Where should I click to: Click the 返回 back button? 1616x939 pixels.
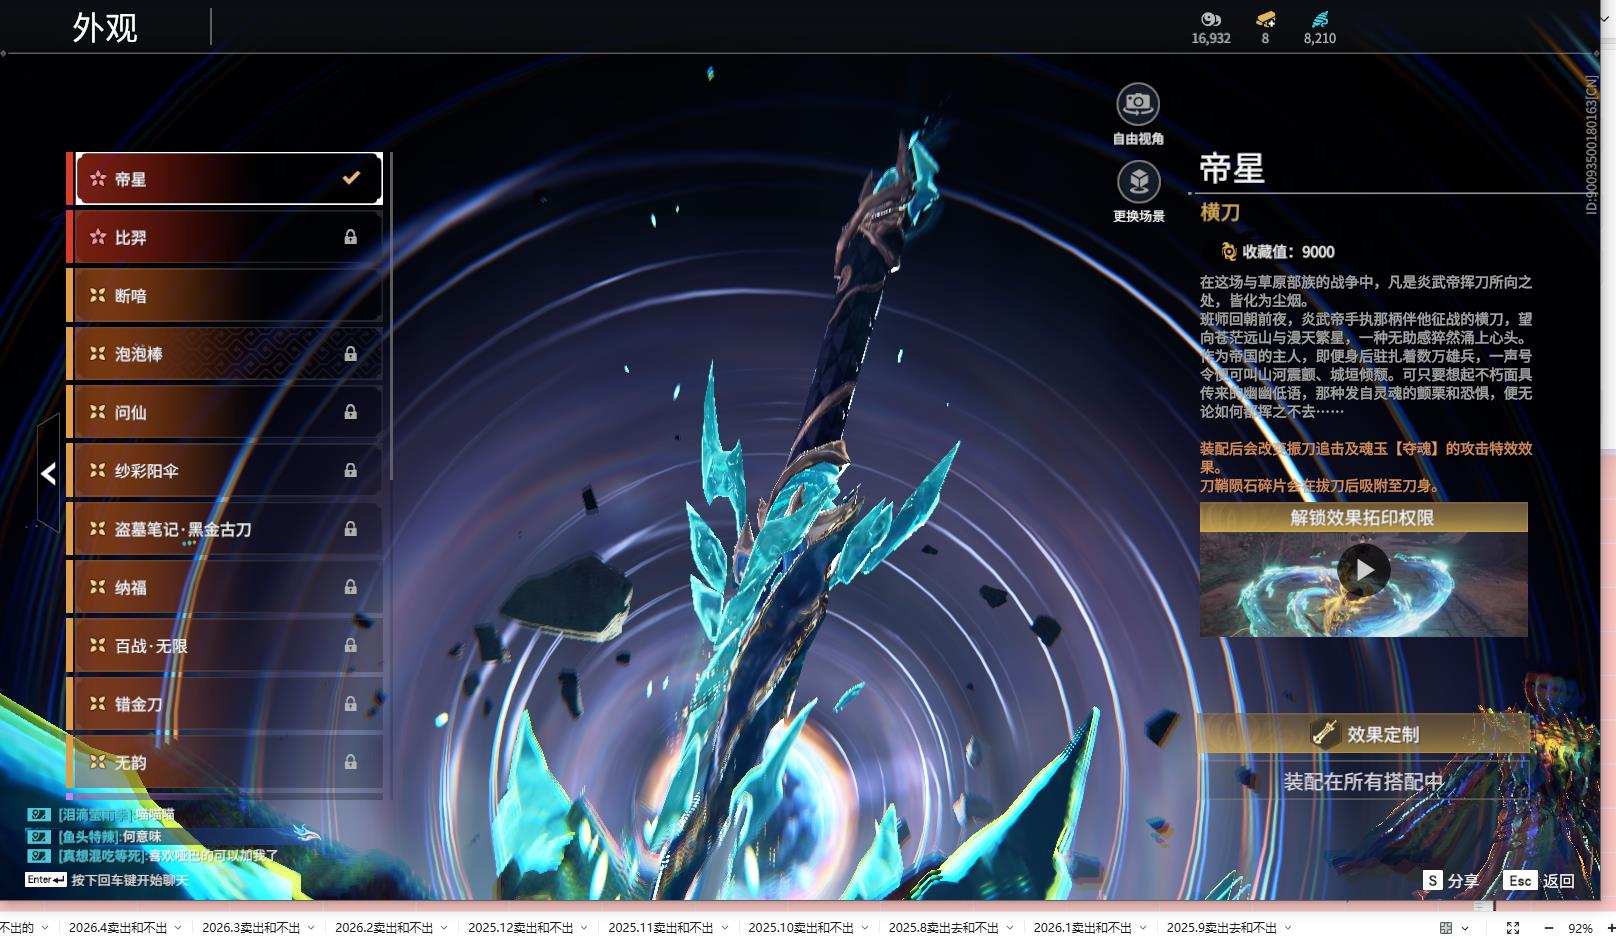[1539, 880]
